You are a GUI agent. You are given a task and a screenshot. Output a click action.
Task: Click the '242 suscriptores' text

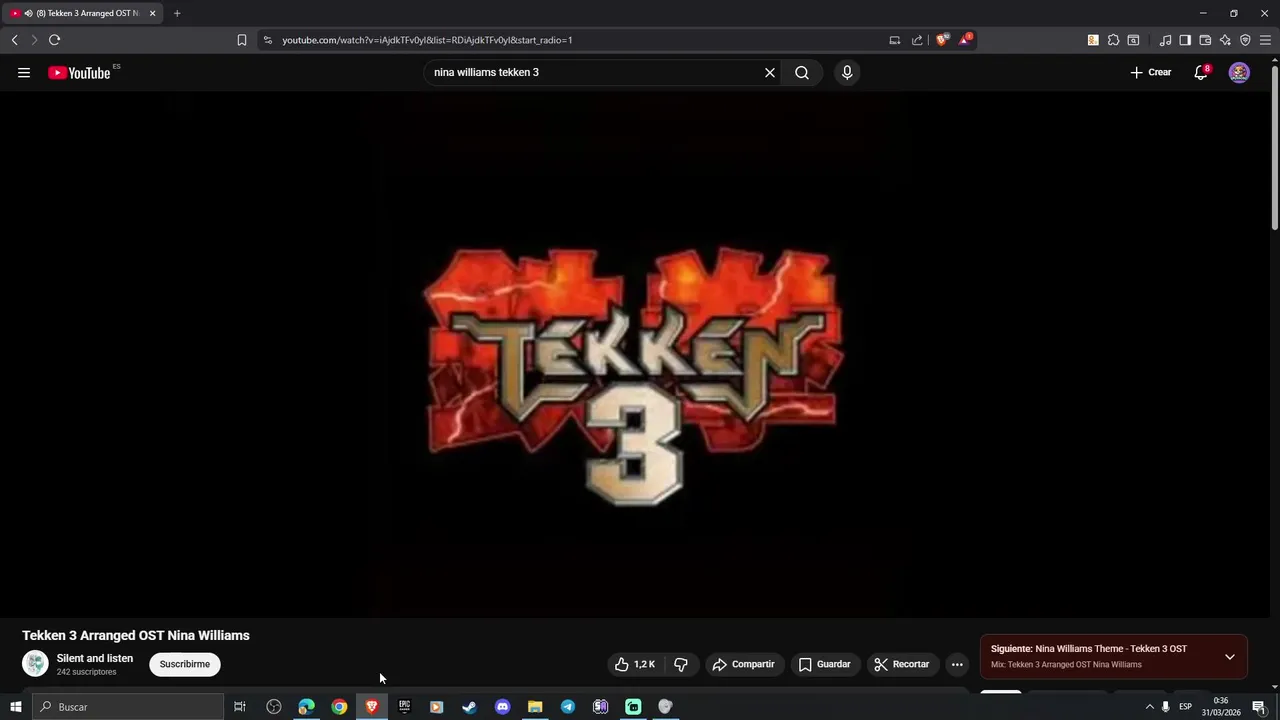click(87, 672)
